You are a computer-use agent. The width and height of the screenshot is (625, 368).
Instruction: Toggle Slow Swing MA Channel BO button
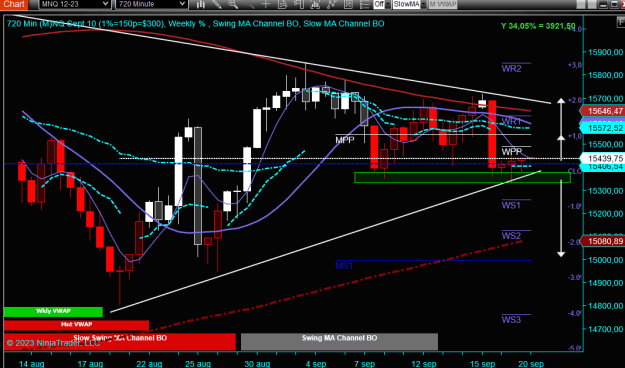pyautogui.click(x=120, y=342)
